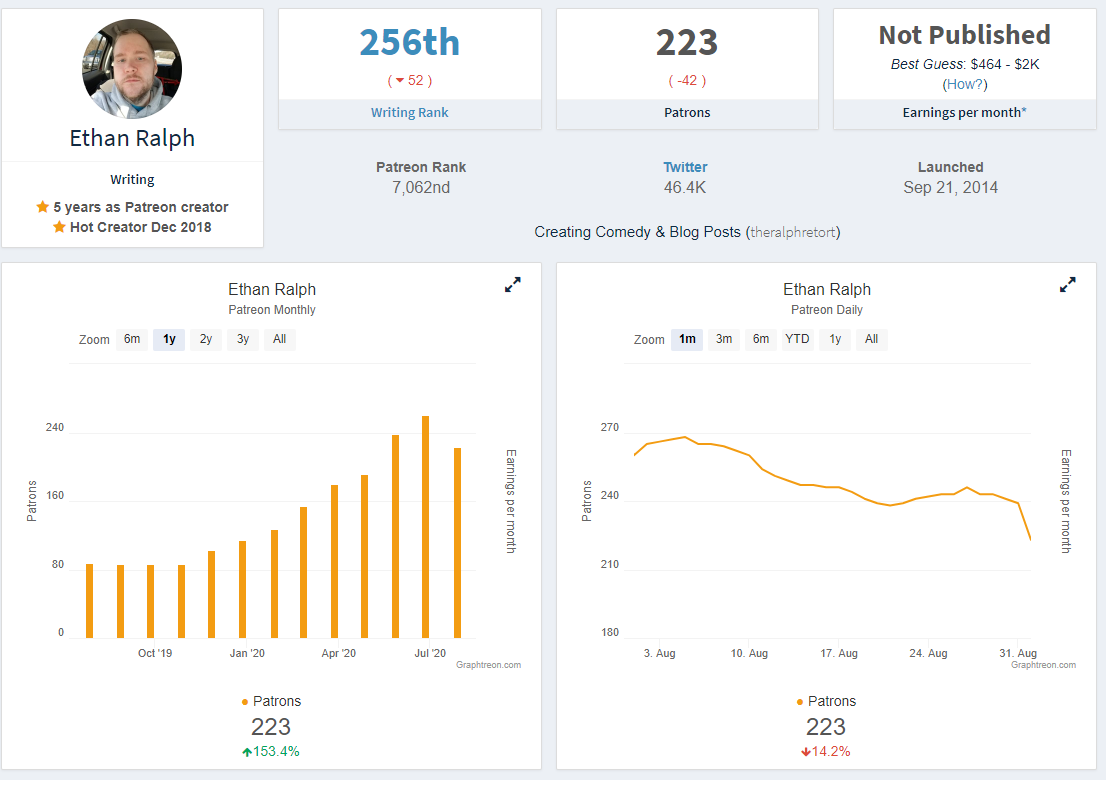Click the Ethan Ralph name heading
Viewport: 1108px width, 786px height.
[132, 139]
